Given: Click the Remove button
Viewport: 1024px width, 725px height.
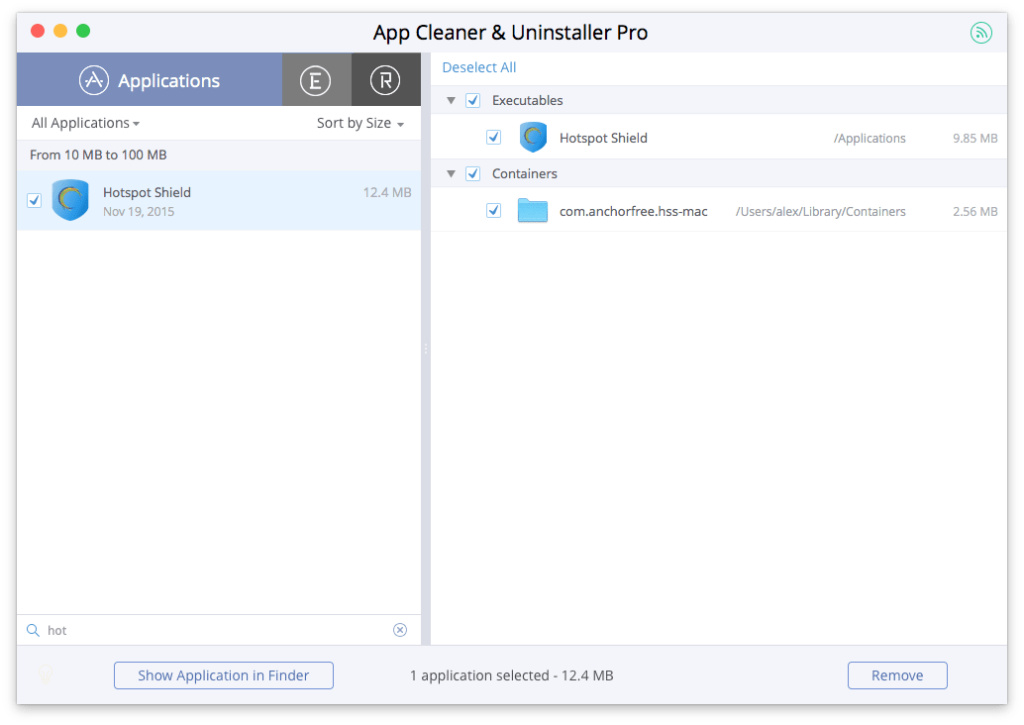Looking at the screenshot, I should pos(897,675).
